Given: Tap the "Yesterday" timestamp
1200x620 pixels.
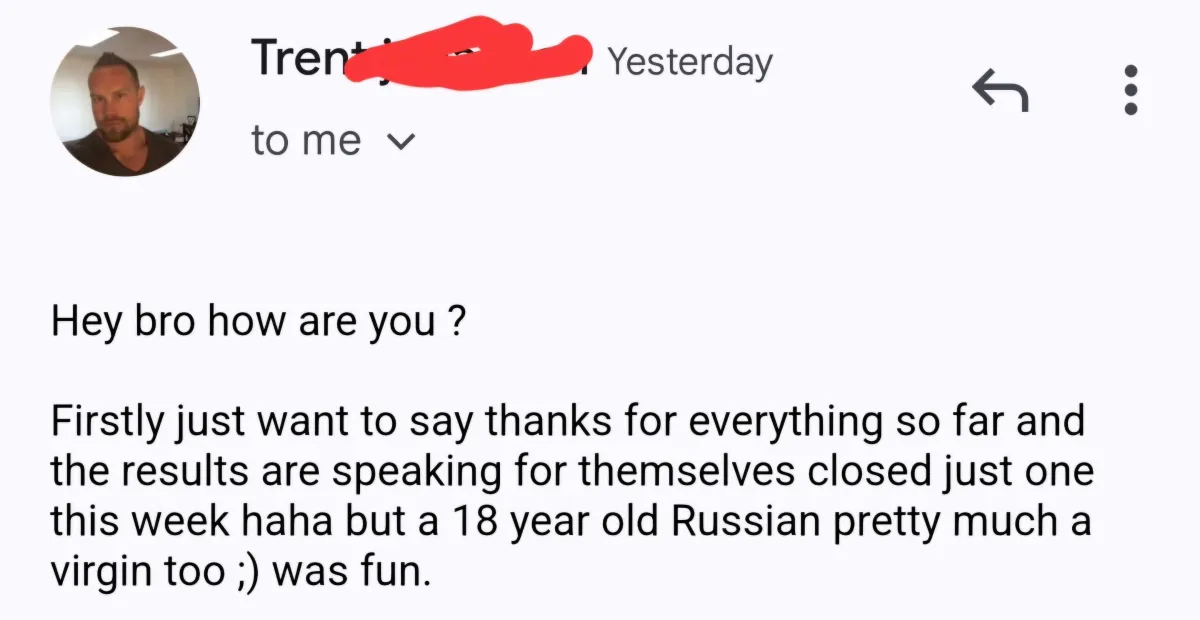Looking at the screenshot, I should [690, 62].
